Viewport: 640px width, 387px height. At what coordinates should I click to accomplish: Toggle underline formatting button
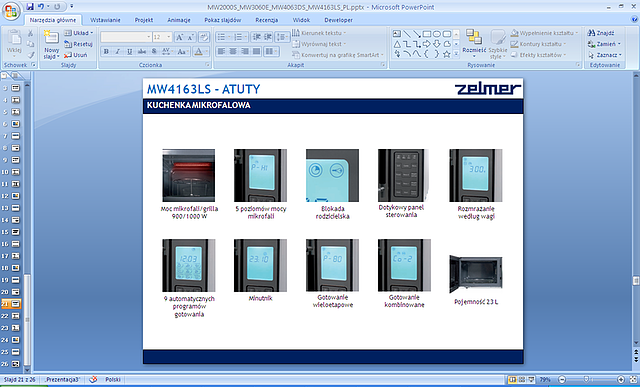[129, 51]
